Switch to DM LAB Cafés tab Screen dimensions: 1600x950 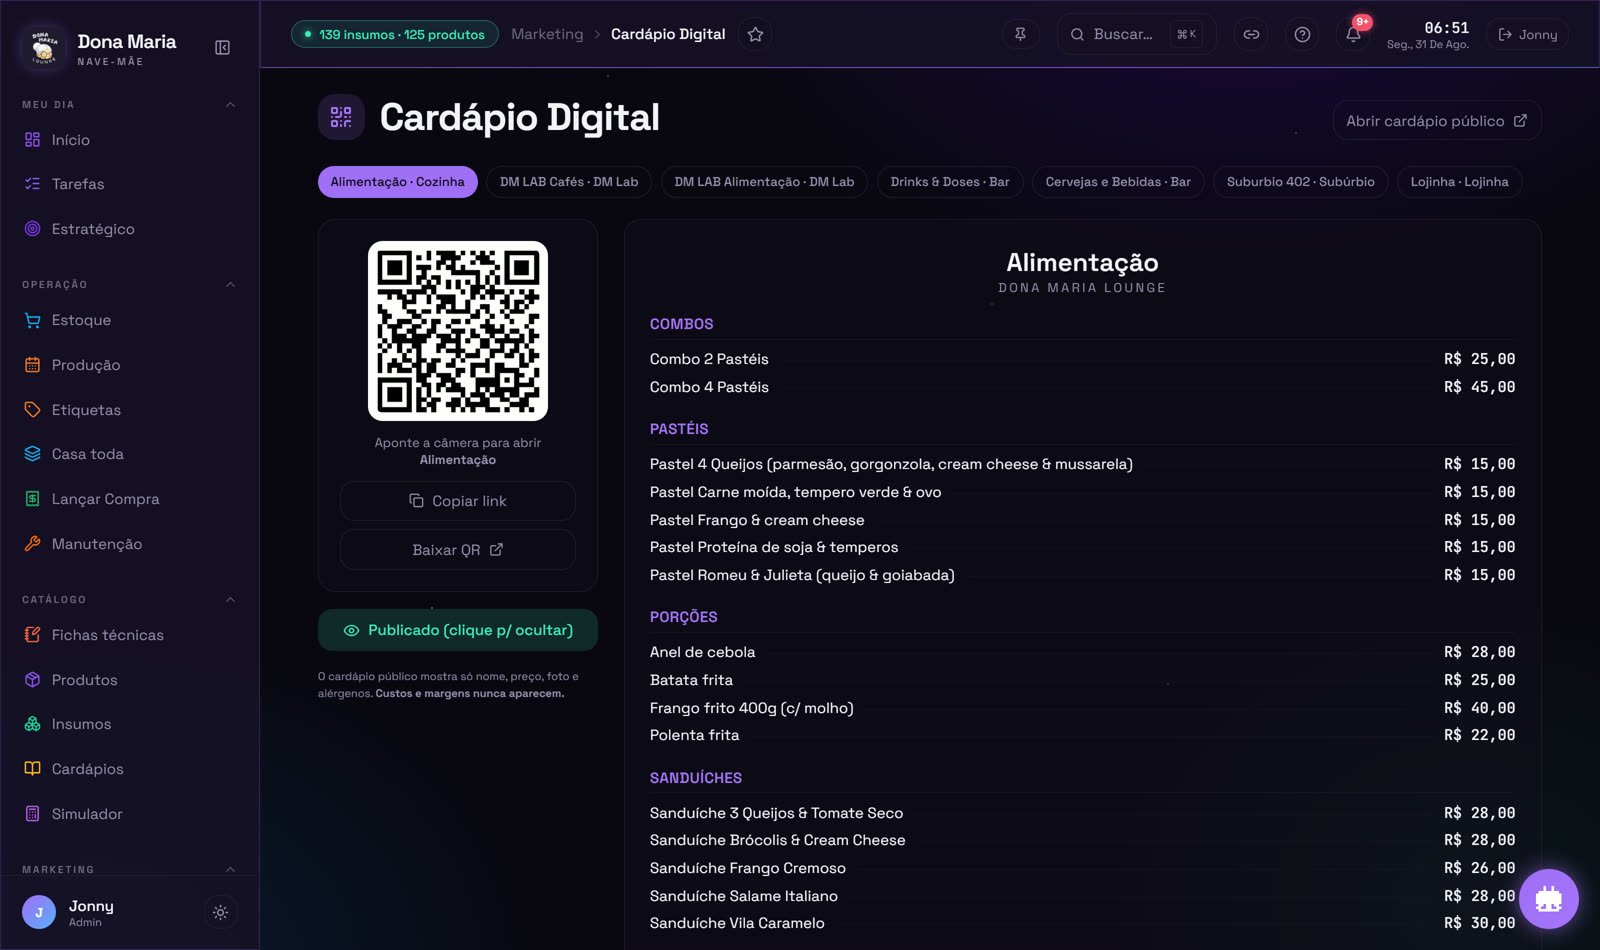pos(569,182)
